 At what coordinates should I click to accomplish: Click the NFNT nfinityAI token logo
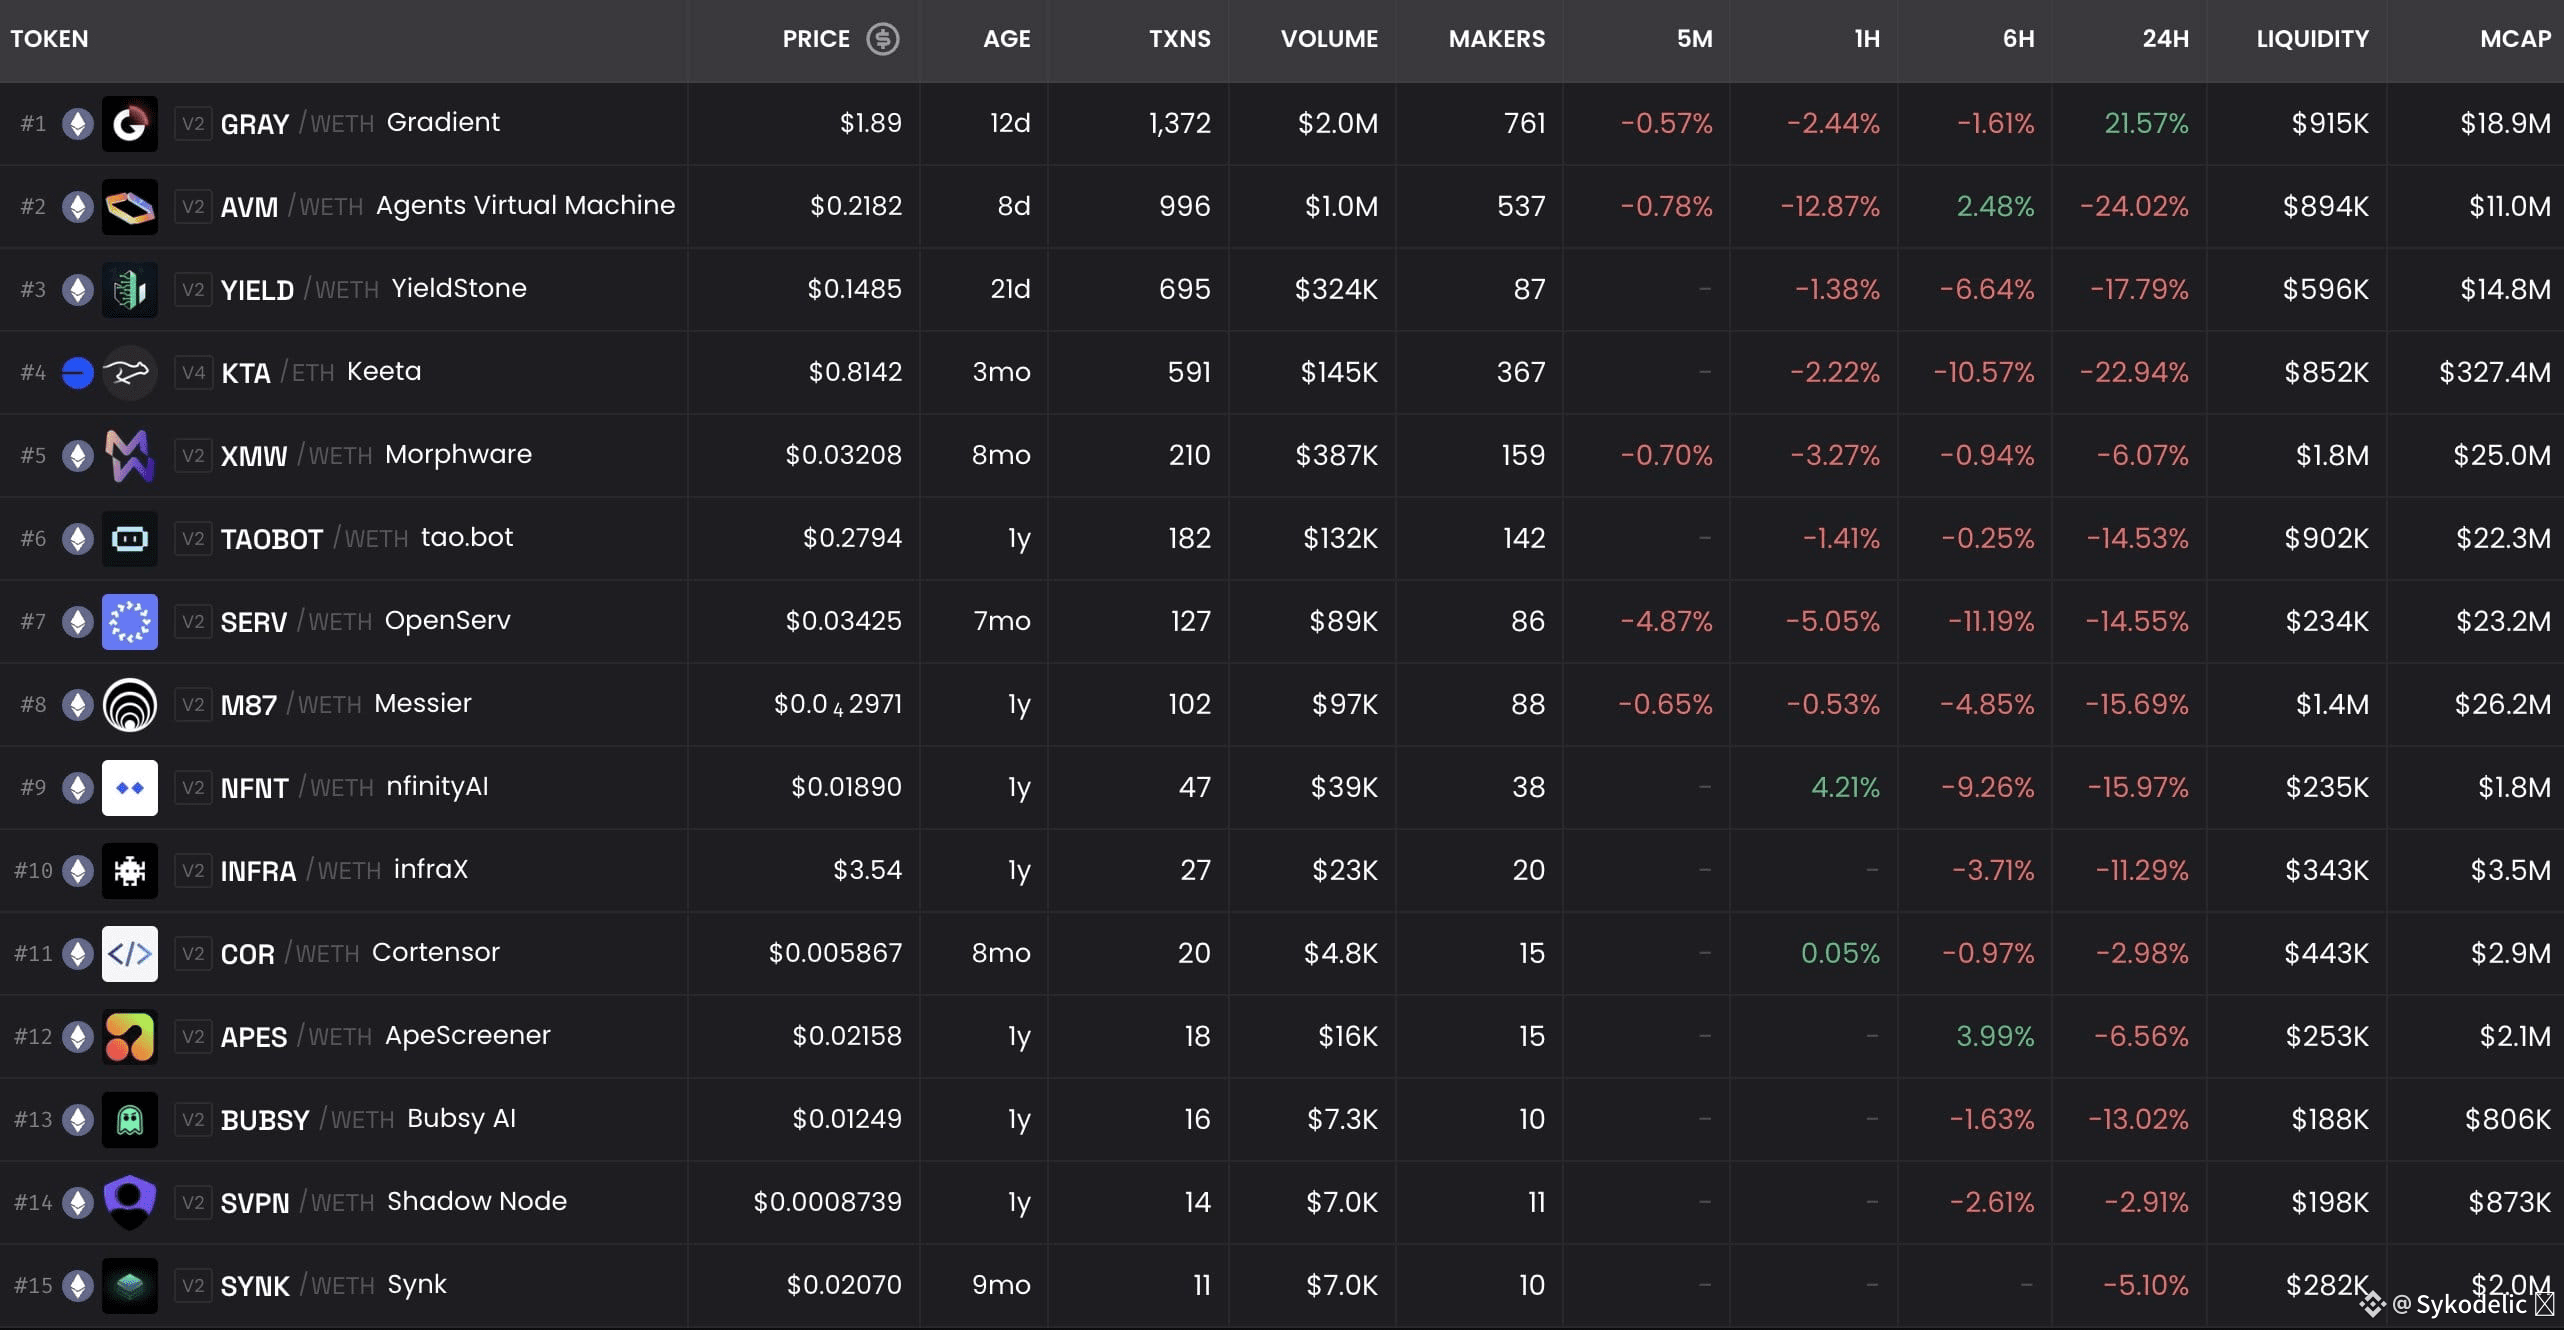pos(130,788)
